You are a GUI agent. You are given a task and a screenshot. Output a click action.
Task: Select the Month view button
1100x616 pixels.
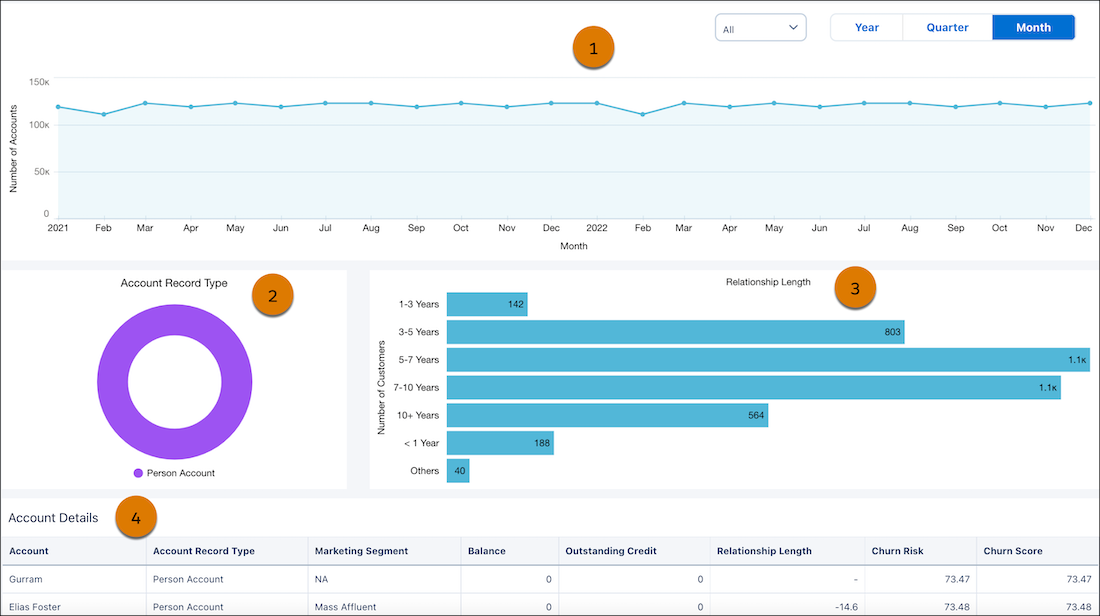(x=1033, y=27)
